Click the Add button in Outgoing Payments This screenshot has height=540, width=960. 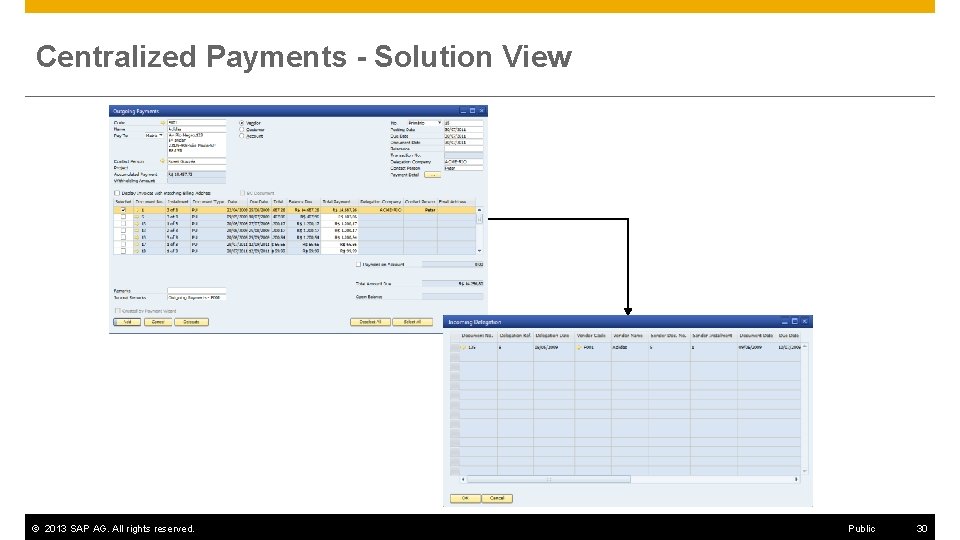point(127,322)
